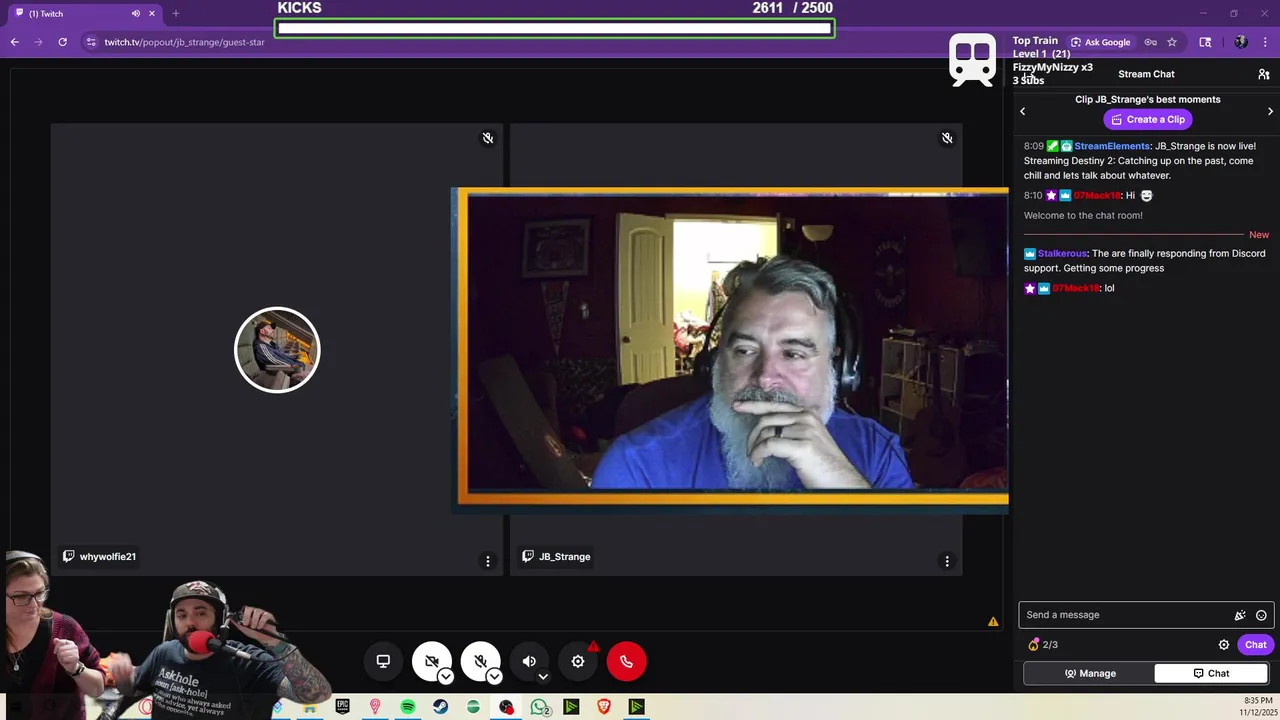1280x720 pixels.
Task: Open emote picker smiley icon
Action: pos(1261,616)
